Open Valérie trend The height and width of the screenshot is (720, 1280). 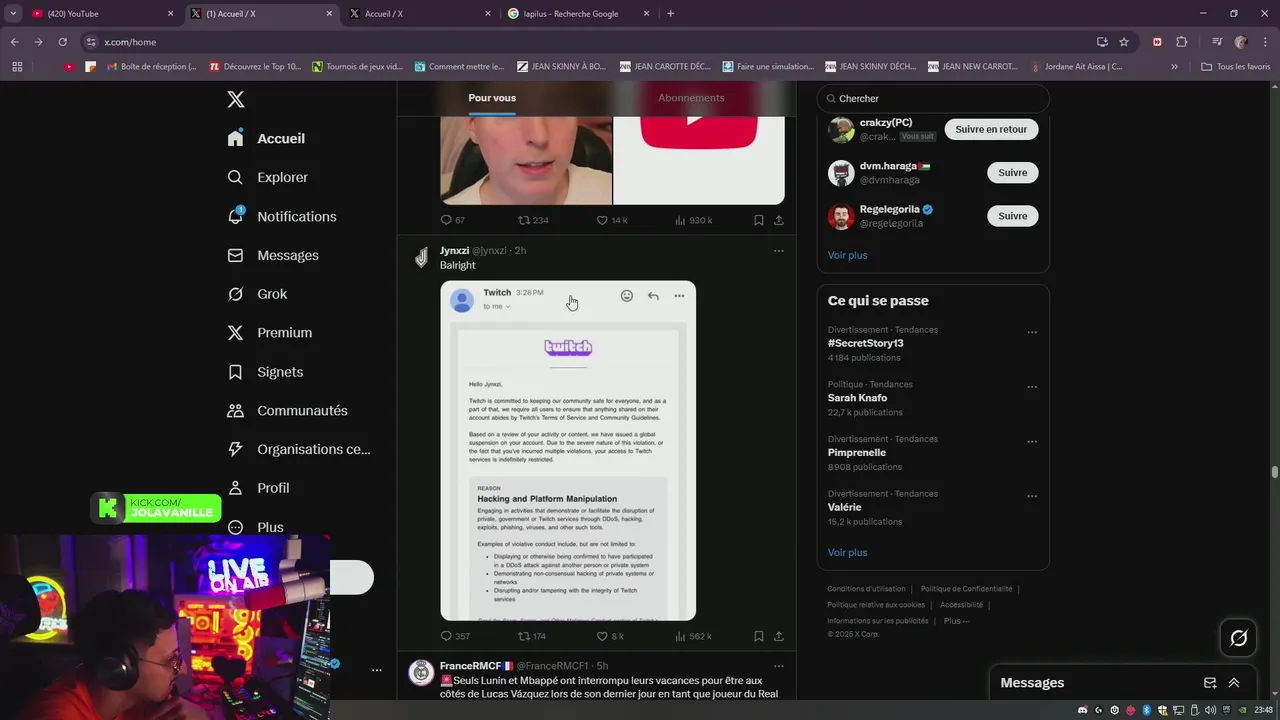click(844, 507)
